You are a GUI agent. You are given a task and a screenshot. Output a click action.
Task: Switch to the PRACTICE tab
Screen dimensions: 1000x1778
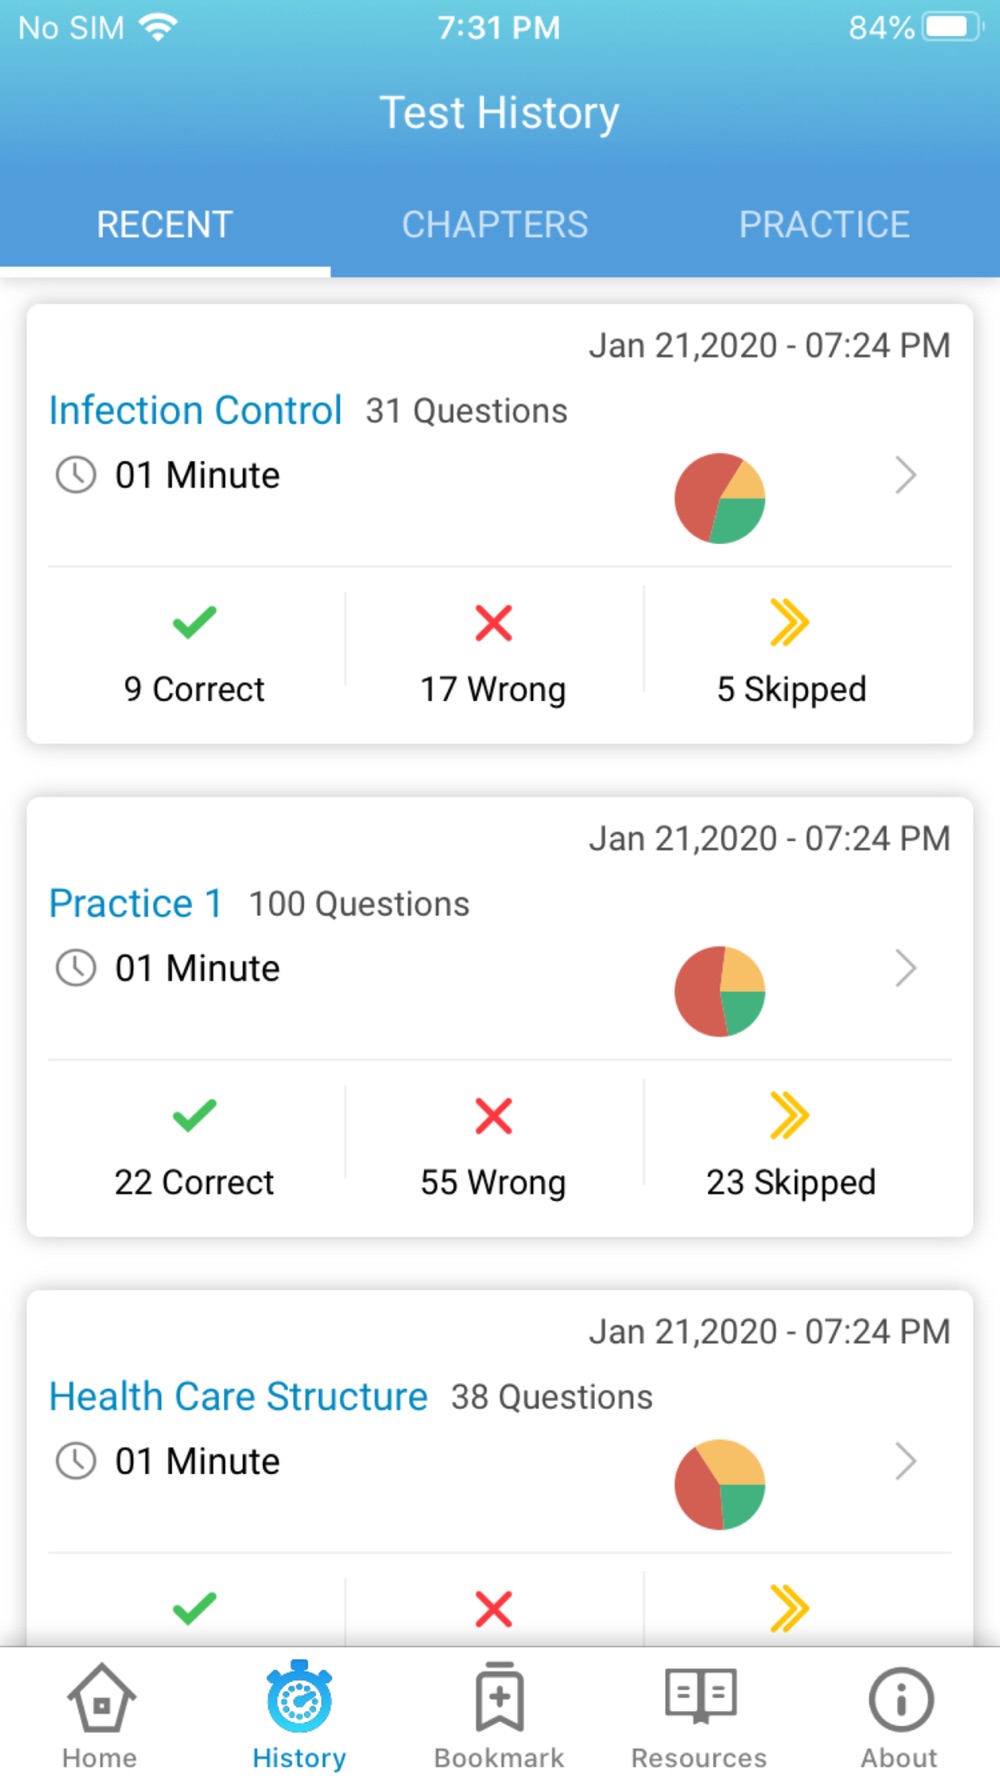click(x=824, y=224)
